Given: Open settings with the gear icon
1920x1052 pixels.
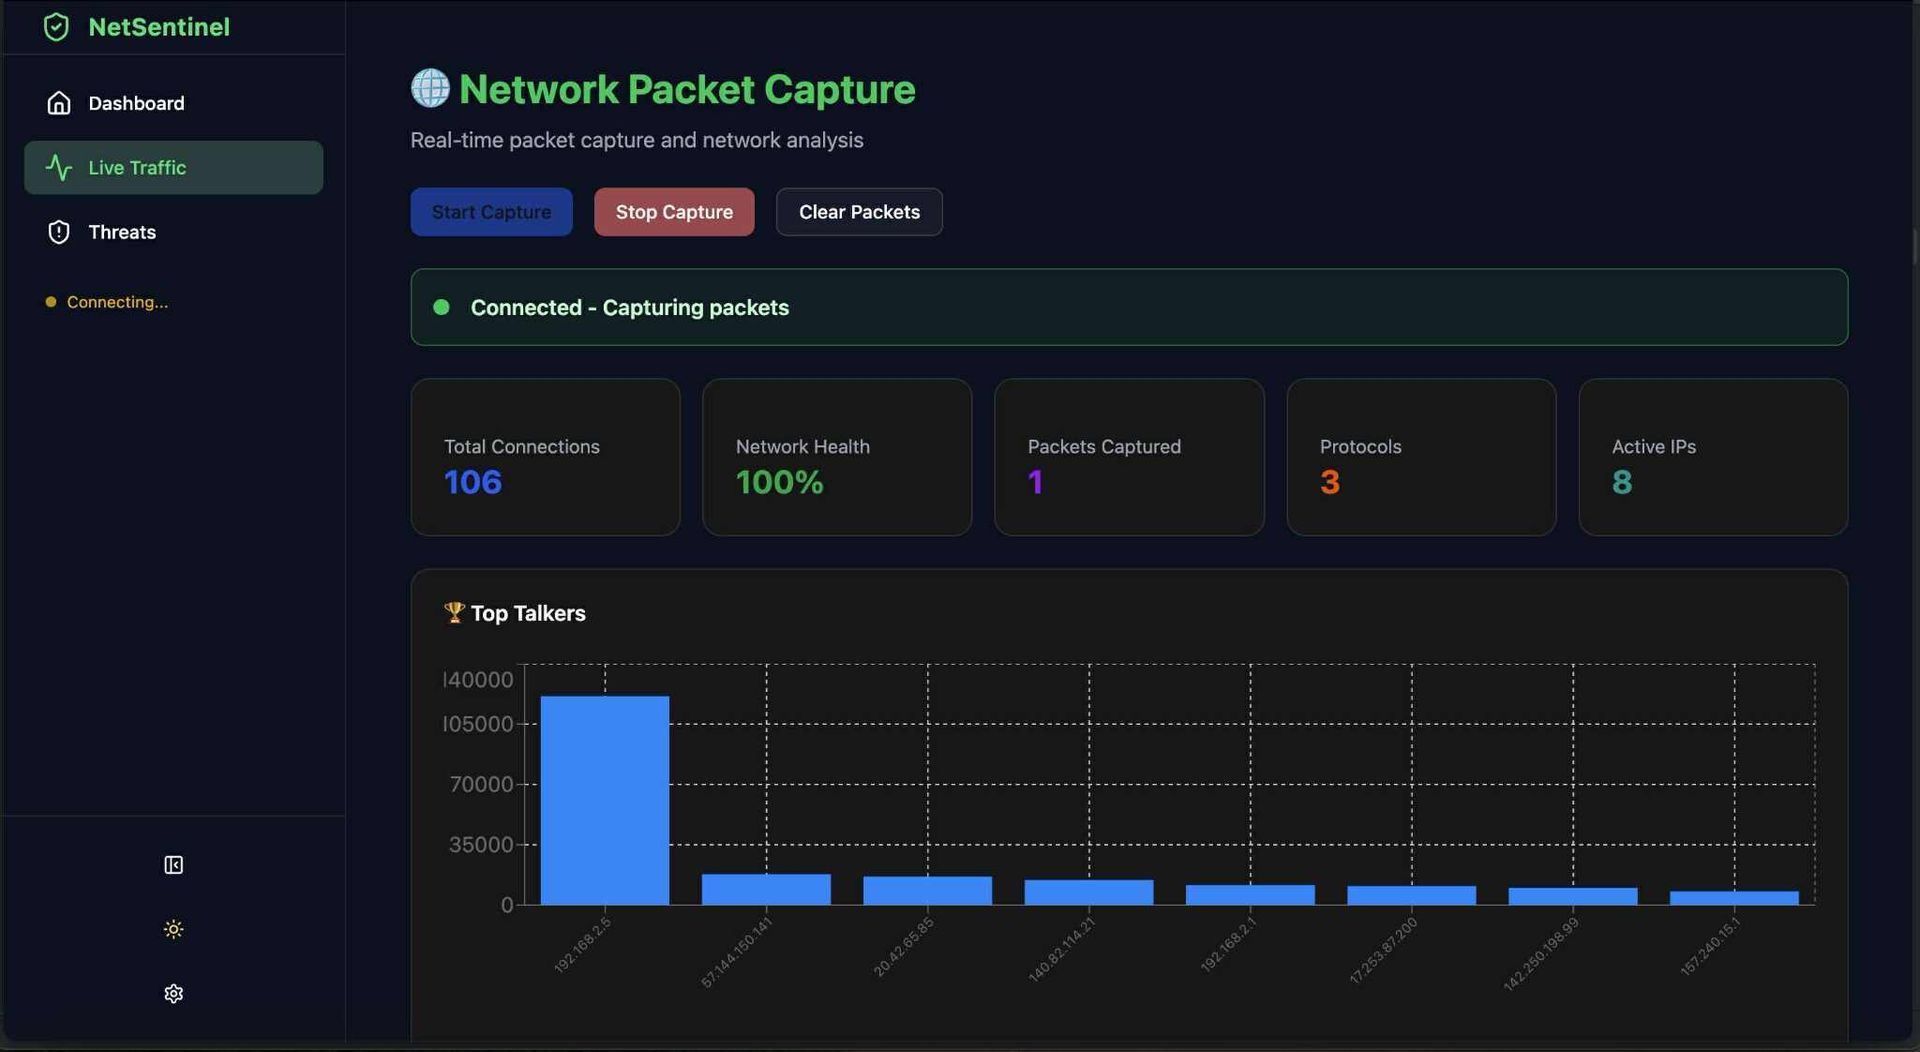Looking at the screenshot, I should [173, 993].
